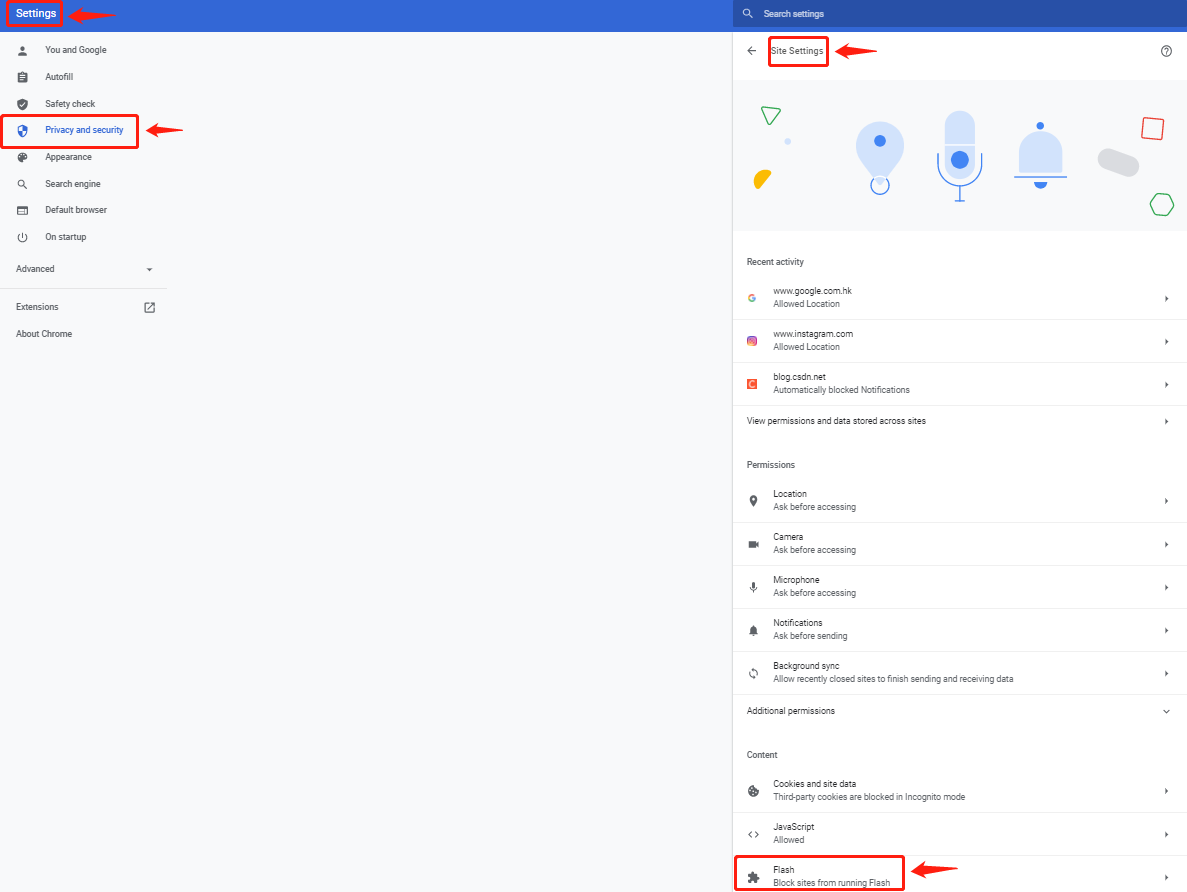1187x892 pixels.
Task: Click the external-link icon next to Extensions
Action: pos(150,307)
